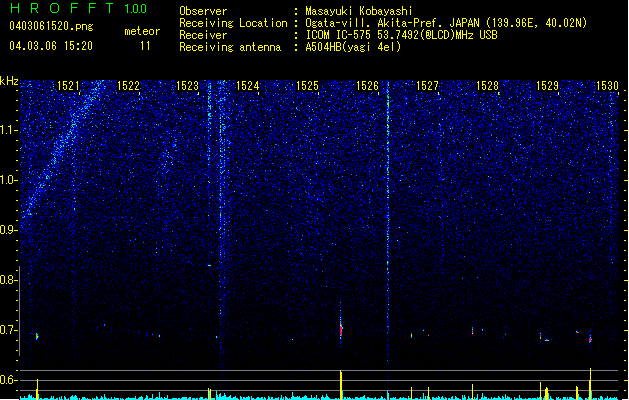
Task: Click the Receiving antenna label
Action: (230, 47)
